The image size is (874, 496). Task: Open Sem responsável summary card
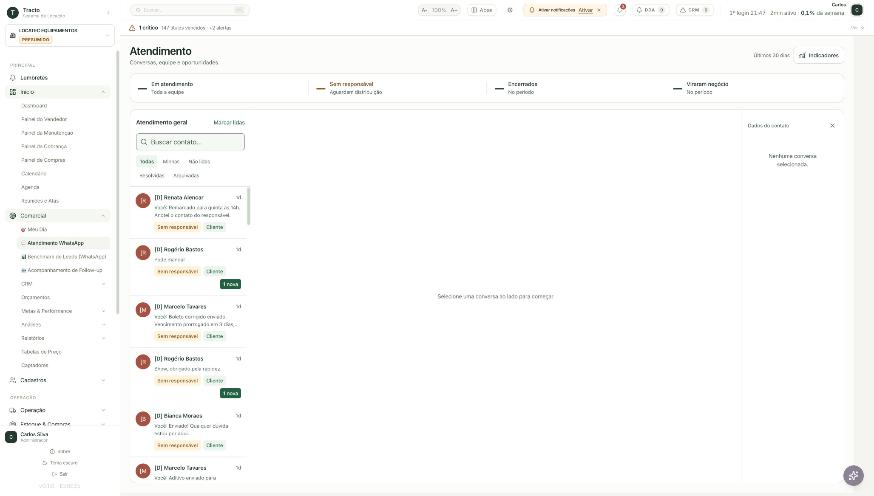[x=397, y=88]
